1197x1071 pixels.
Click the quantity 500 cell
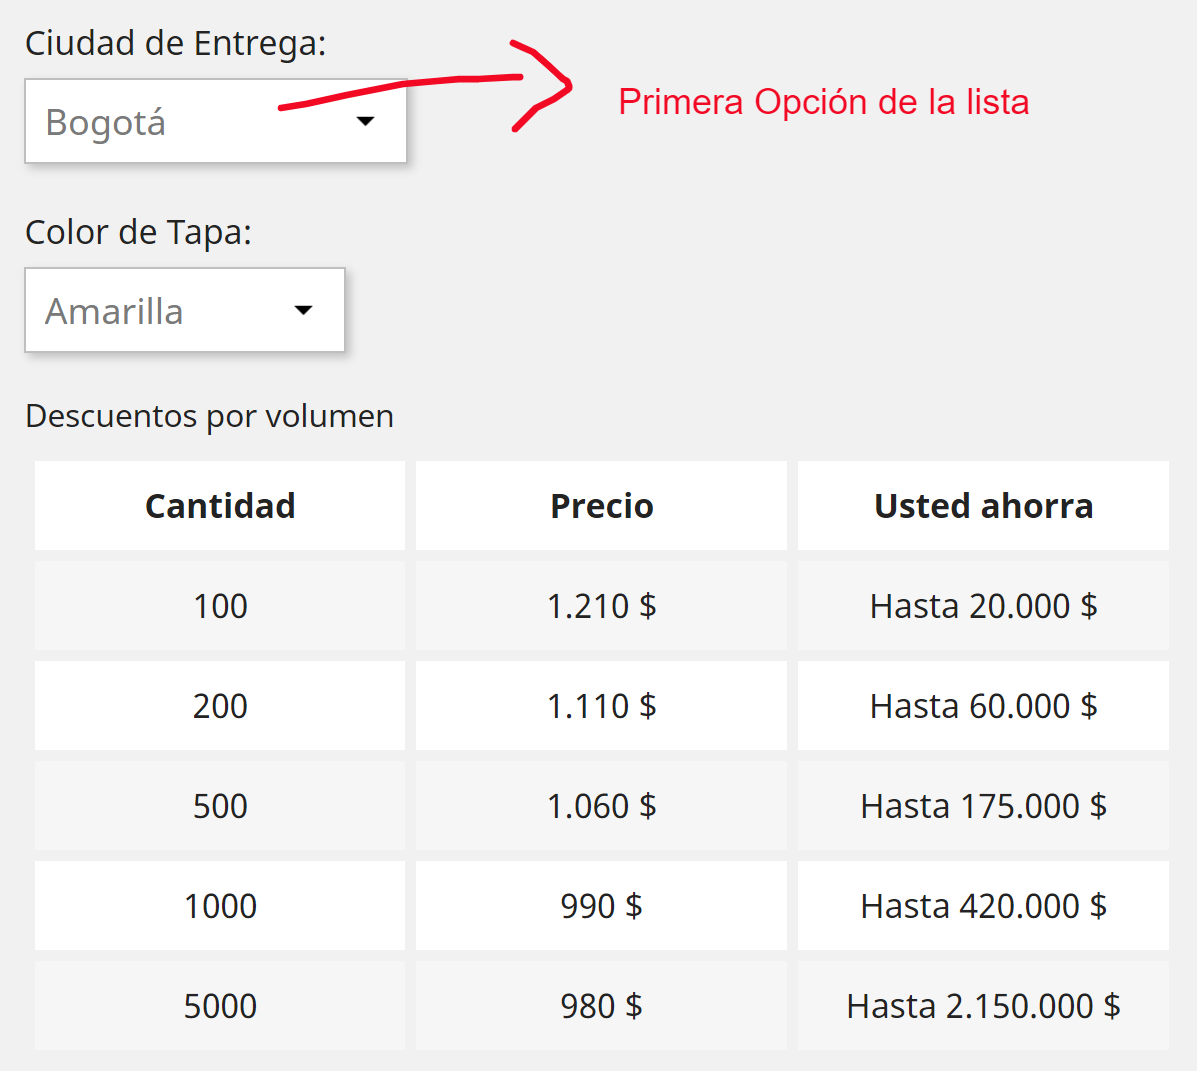coord(220,805)
